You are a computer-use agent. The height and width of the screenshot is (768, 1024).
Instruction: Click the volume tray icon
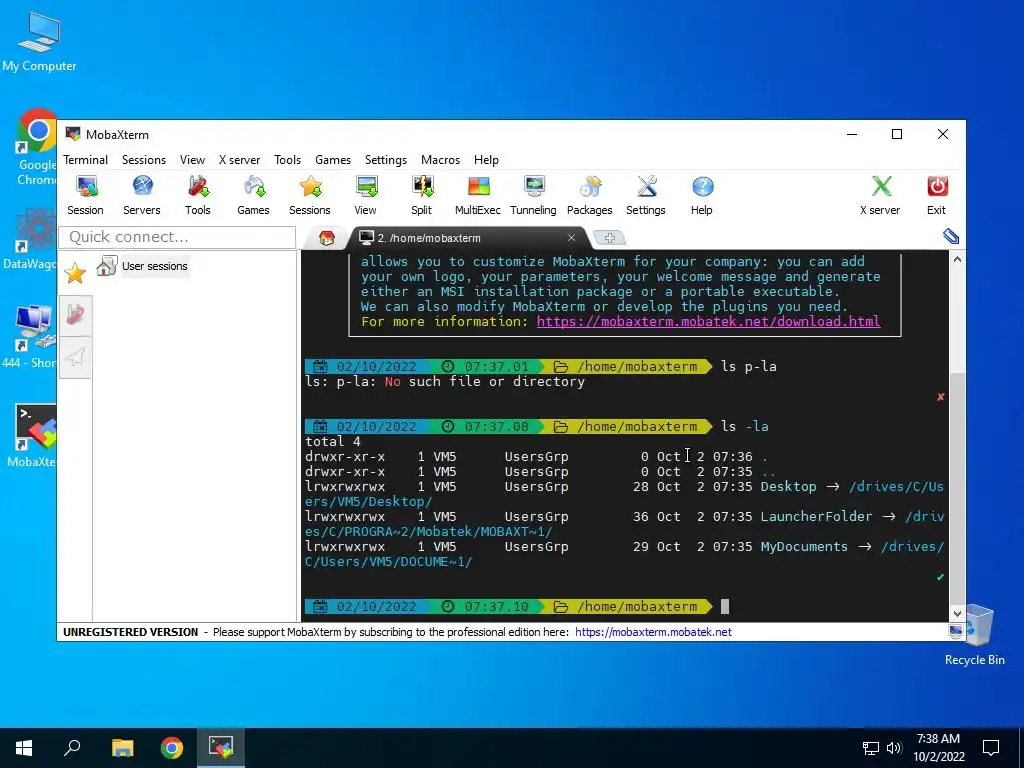(x=894, y=748)
